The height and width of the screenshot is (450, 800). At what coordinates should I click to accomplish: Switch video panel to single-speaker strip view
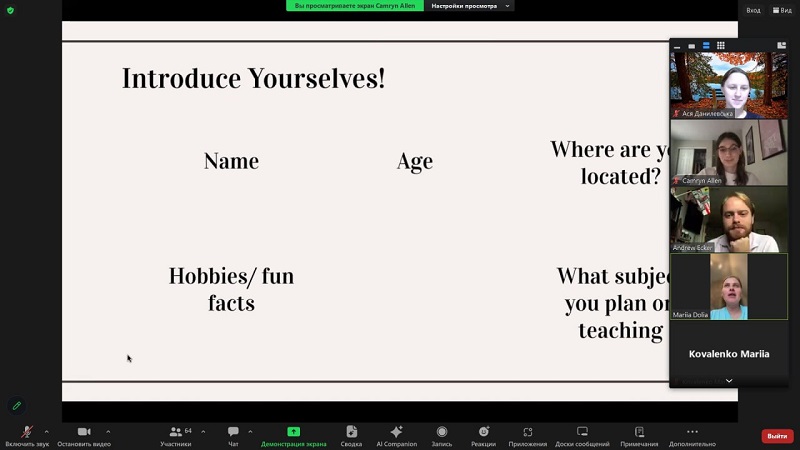(x=691, y=46)
